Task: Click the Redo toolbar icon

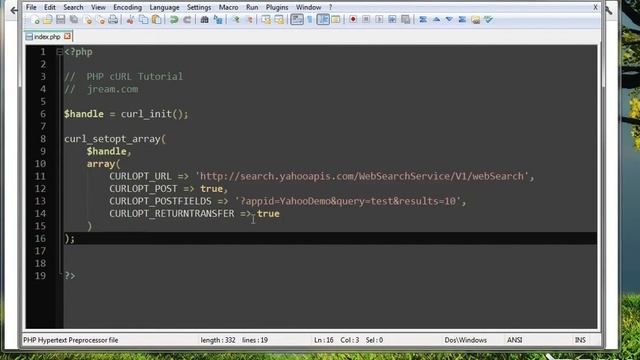Action: (187, 20)
